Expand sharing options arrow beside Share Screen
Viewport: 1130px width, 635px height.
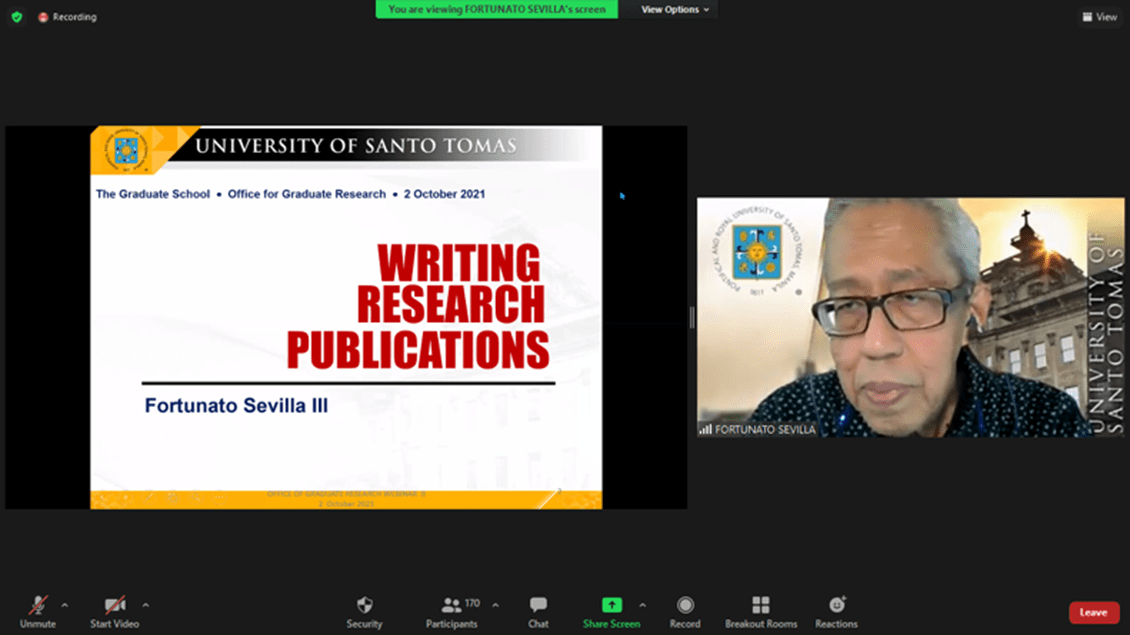click(x=643, y=605)
